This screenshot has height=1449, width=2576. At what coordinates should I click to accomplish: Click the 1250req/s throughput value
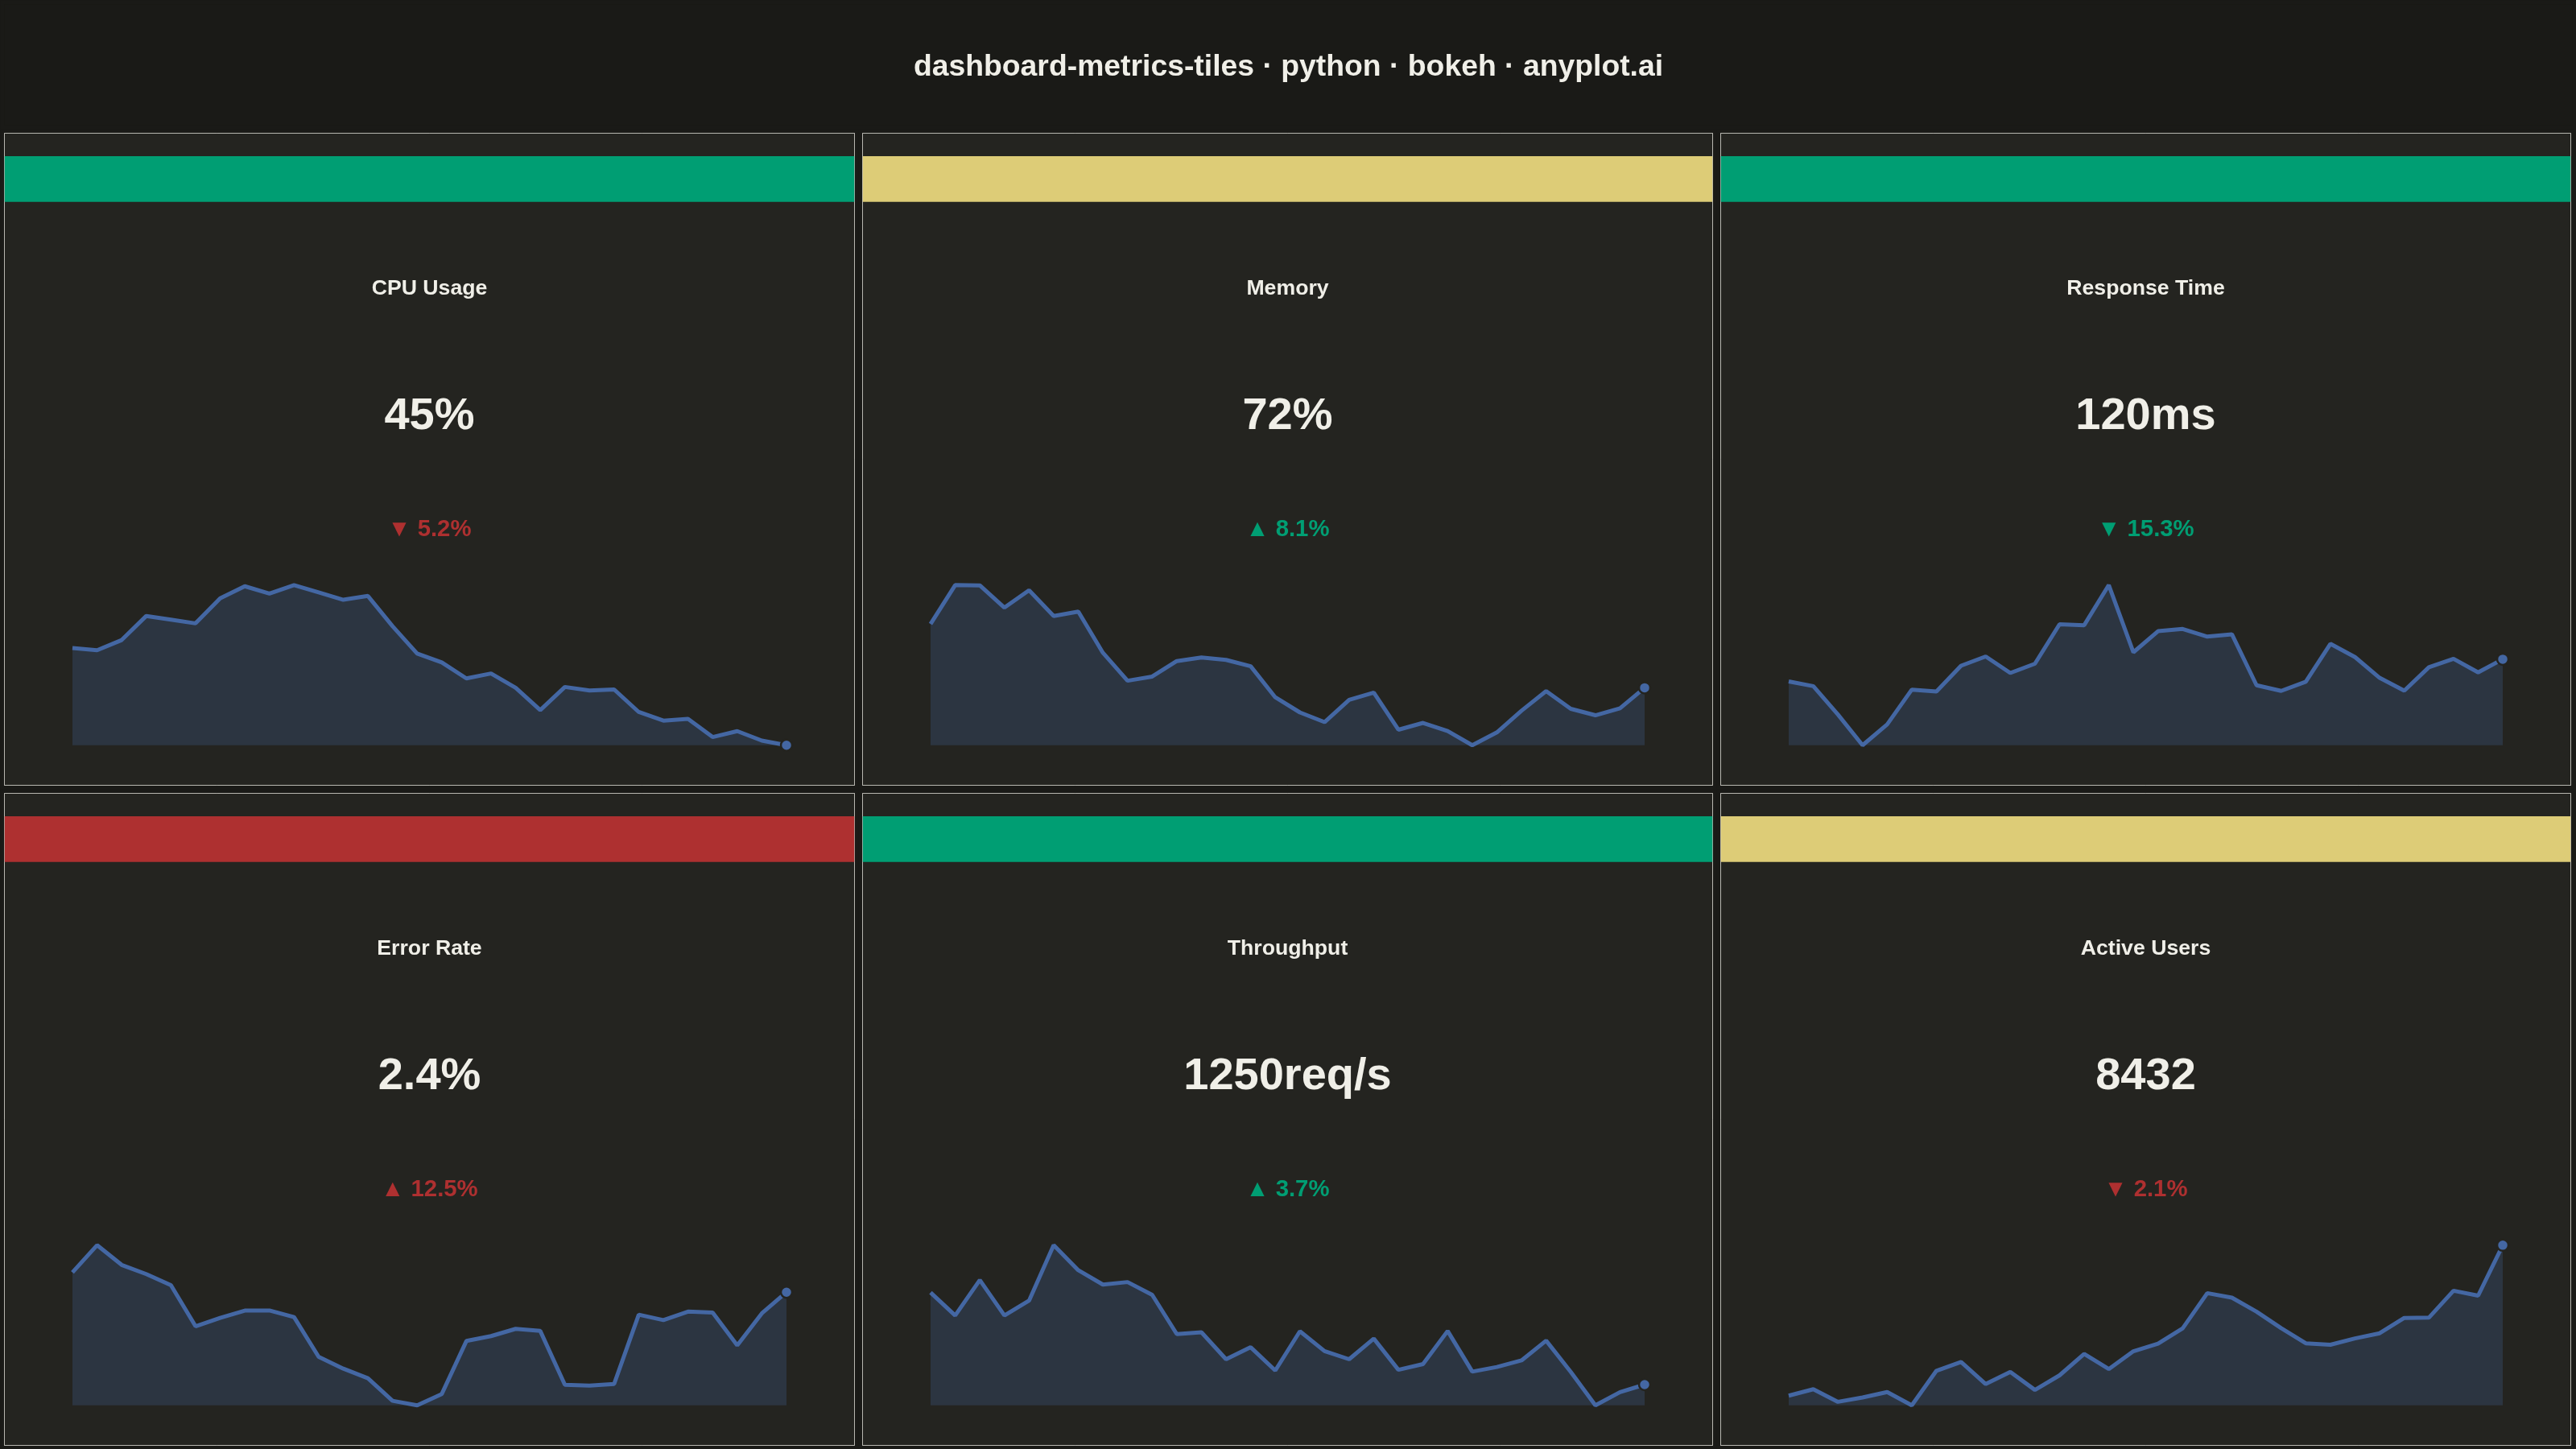click(1287, 1075)
